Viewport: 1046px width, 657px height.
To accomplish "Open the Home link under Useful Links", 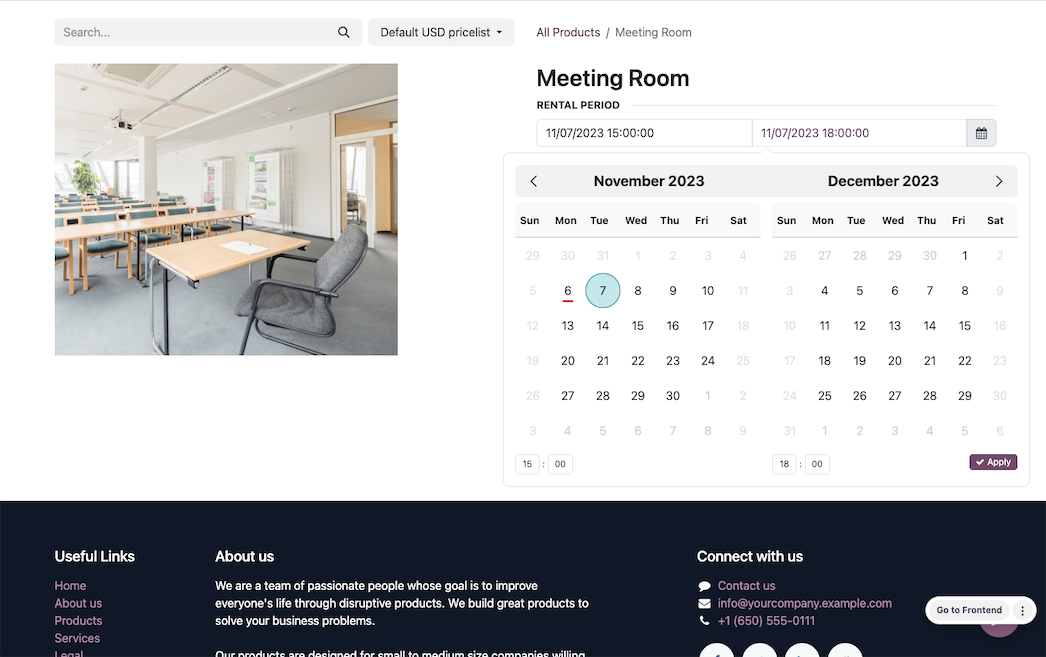I will [x=70, y=585].
